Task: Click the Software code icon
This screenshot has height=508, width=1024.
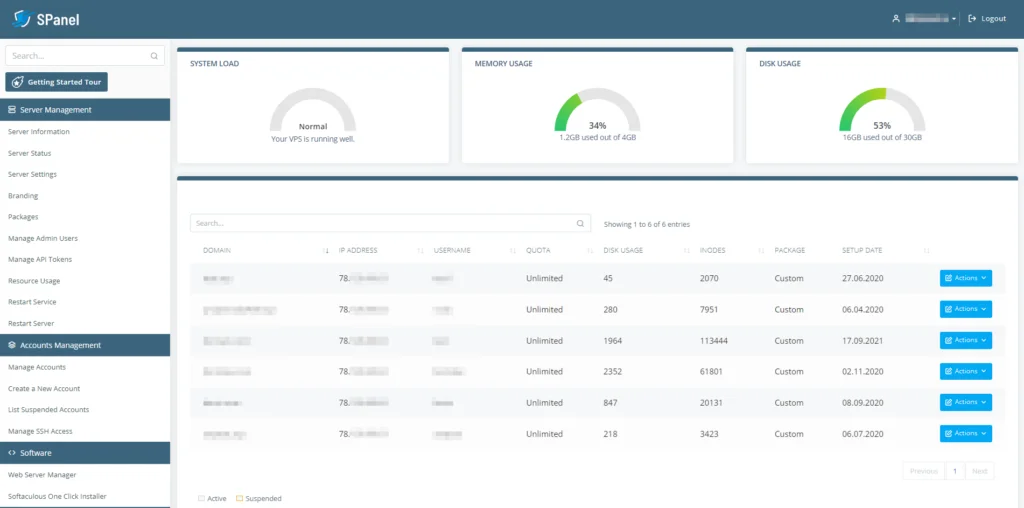Action: click(12, 453)
